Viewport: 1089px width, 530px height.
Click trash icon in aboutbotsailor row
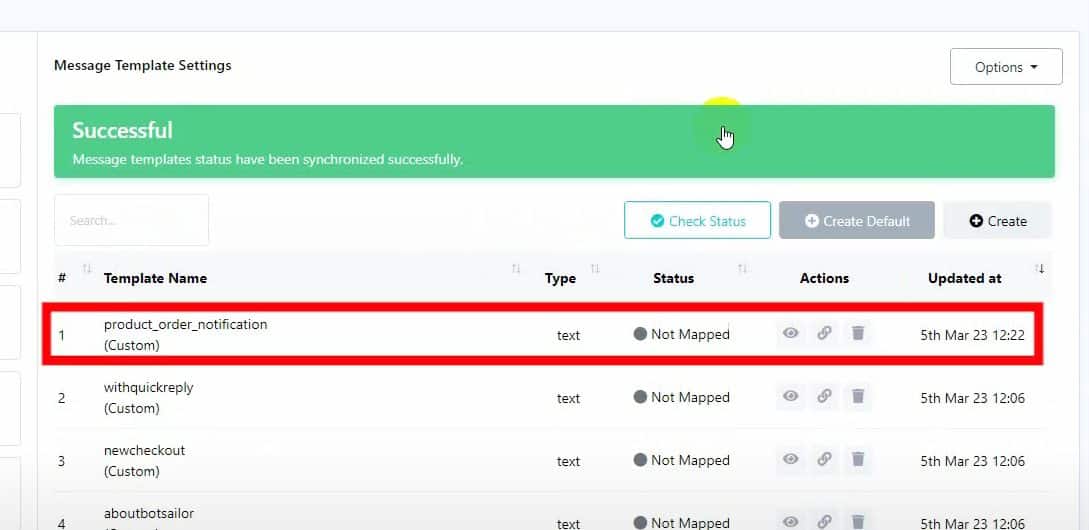point(857,522)
